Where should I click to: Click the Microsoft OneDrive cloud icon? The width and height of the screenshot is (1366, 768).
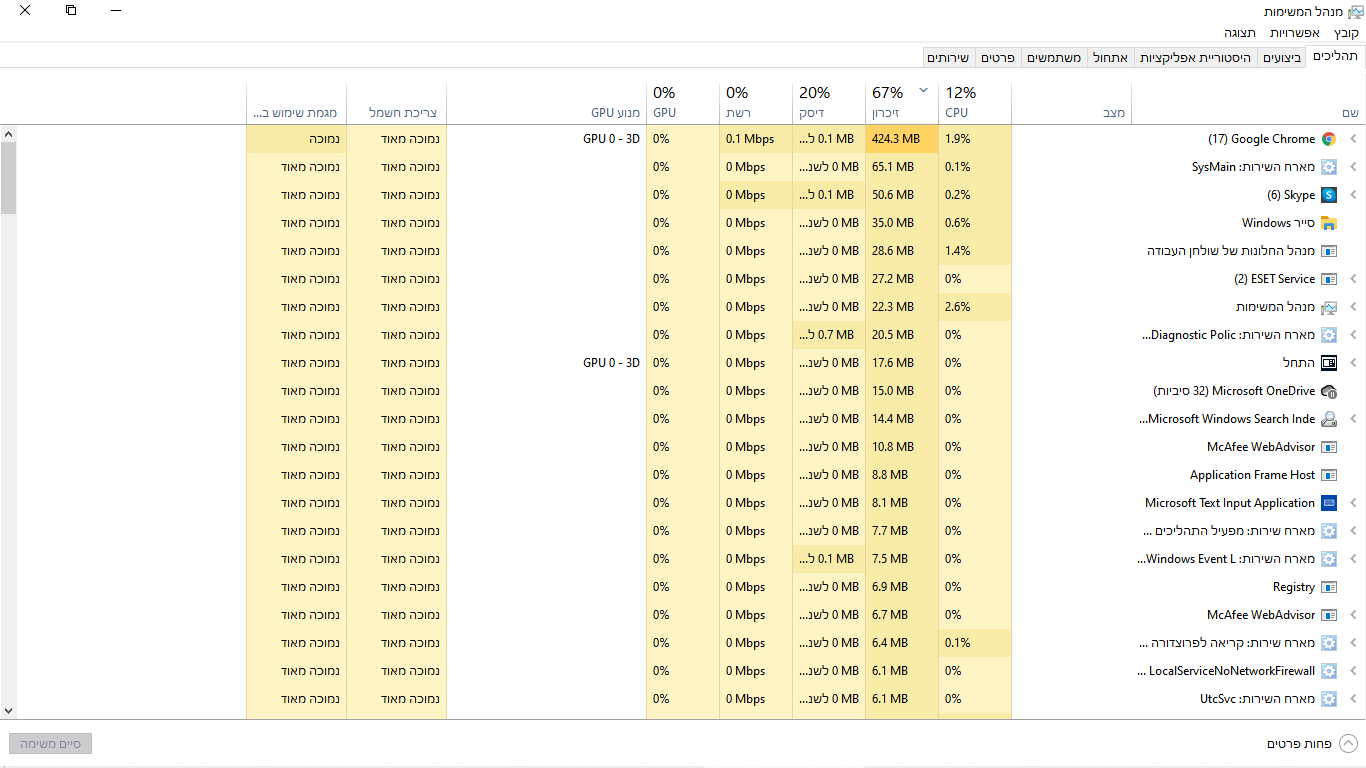(x=1329, y=391)
